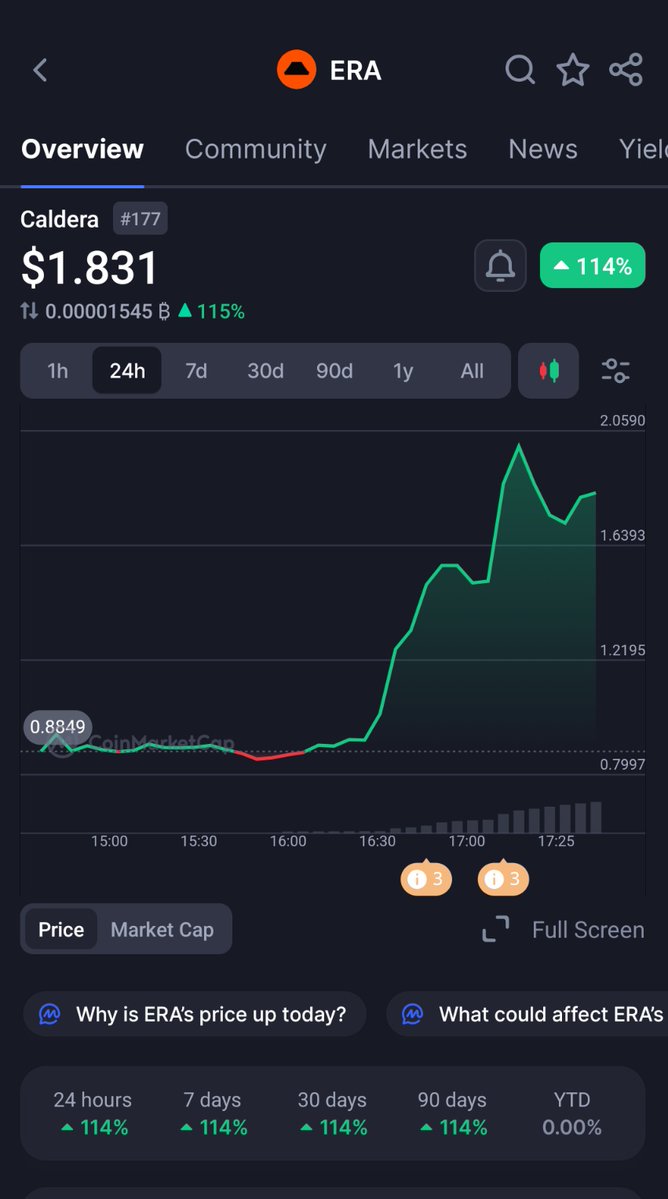Tap the ERA ticker title
Screen dimensions: 668x1199
355,70
